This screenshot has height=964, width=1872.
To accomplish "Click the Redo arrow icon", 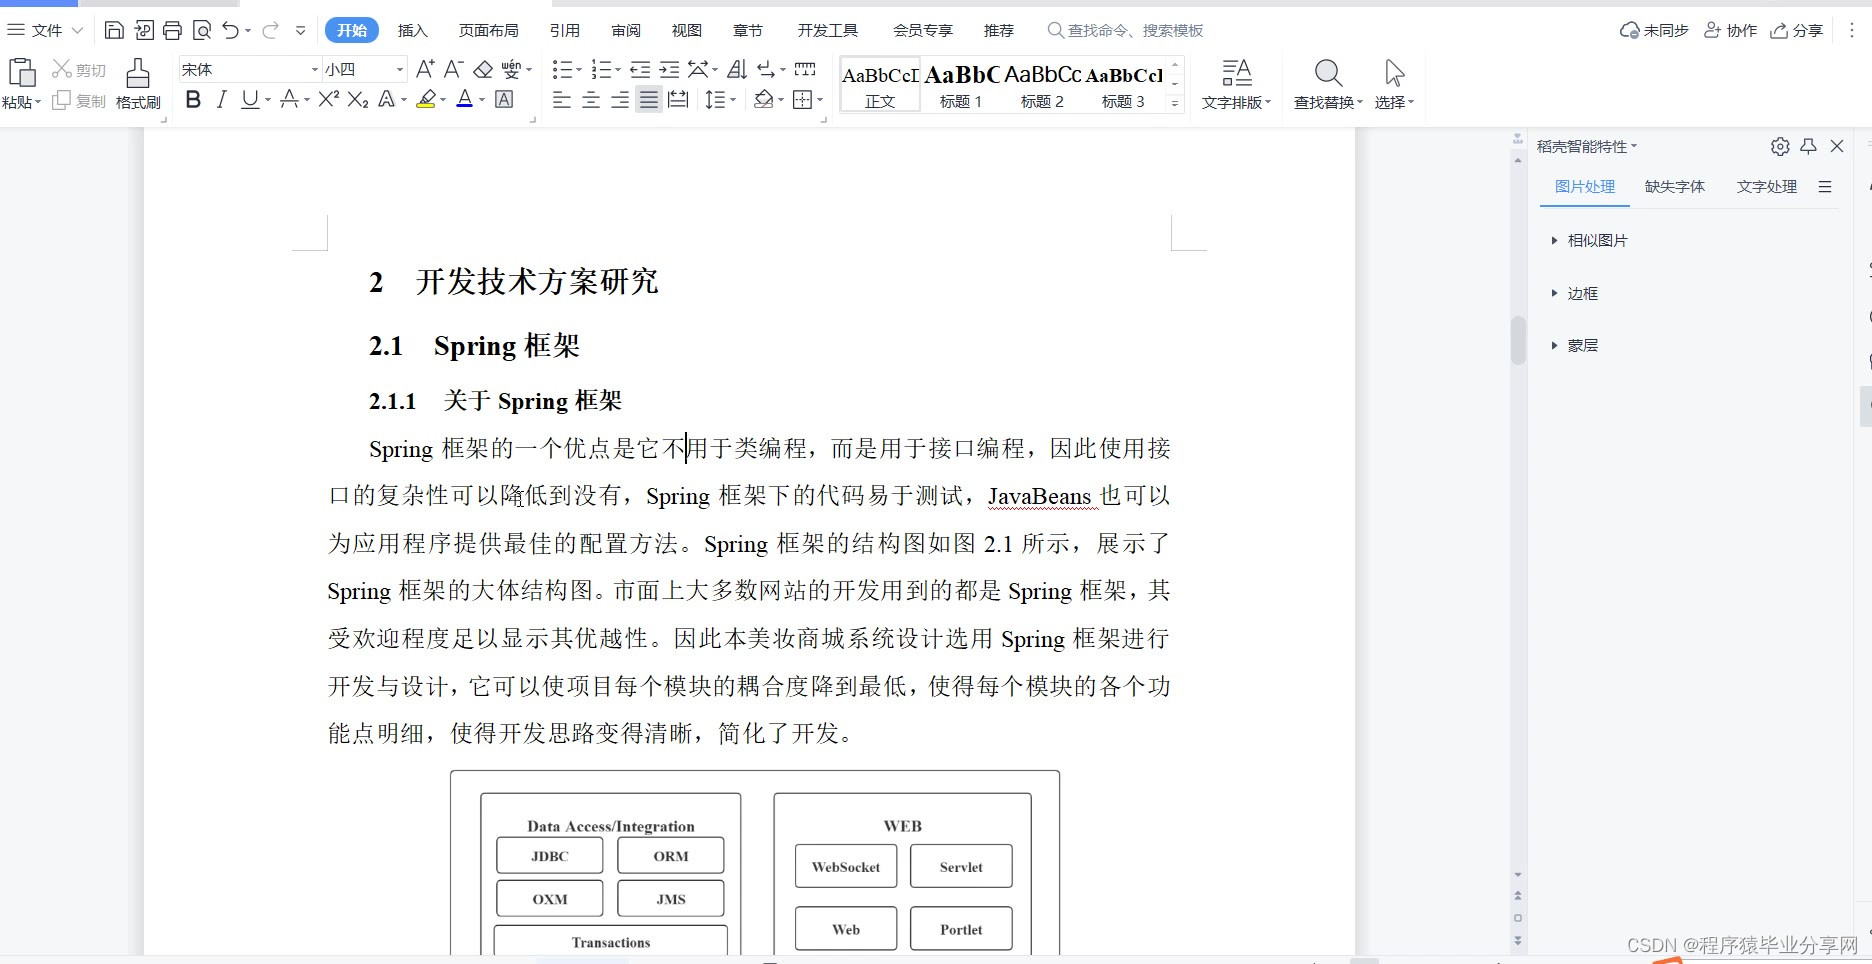I will [270, 30].
